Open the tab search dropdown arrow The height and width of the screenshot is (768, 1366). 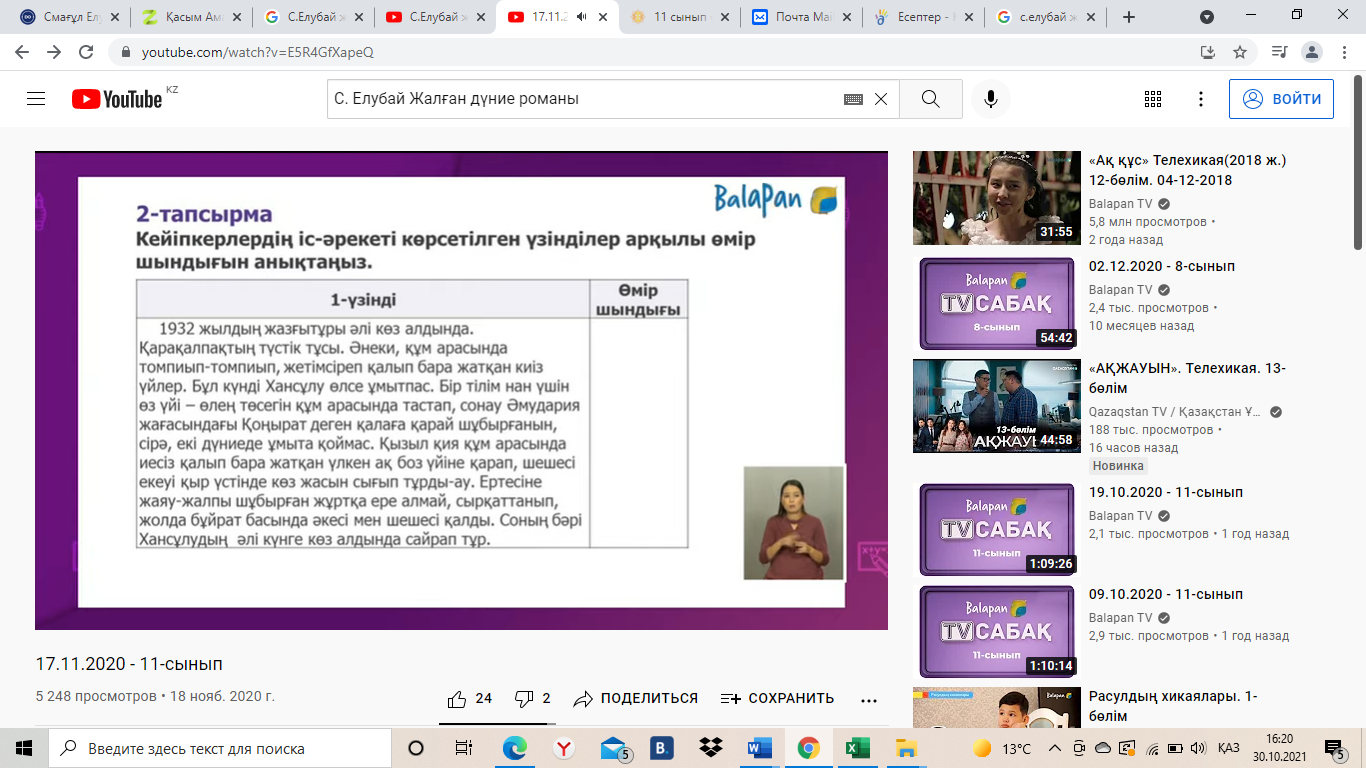pos(1207,17)
